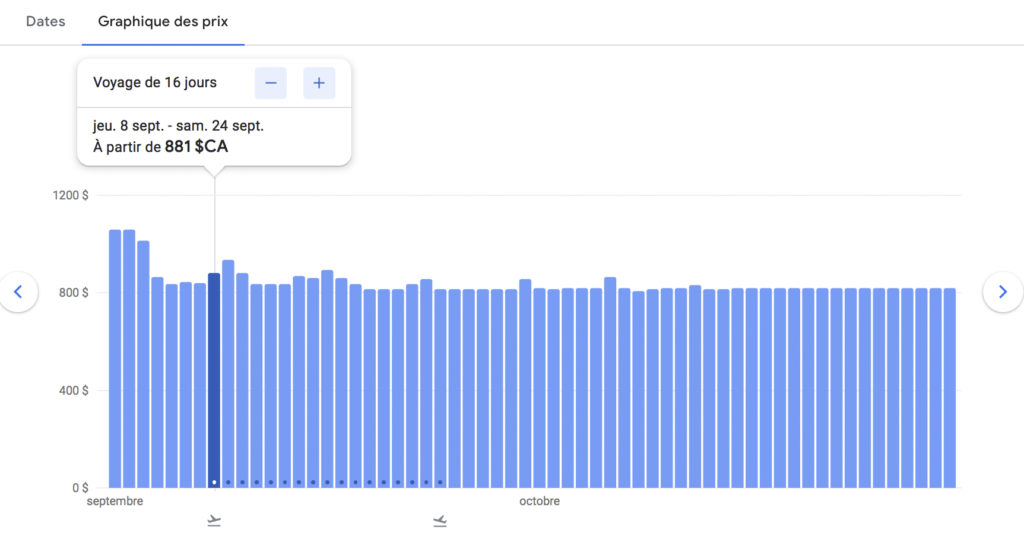The height and width of the screenshot is (536, 1024).
Task: Increase trip length with the plus button
Action: click(x=319, y=83)
